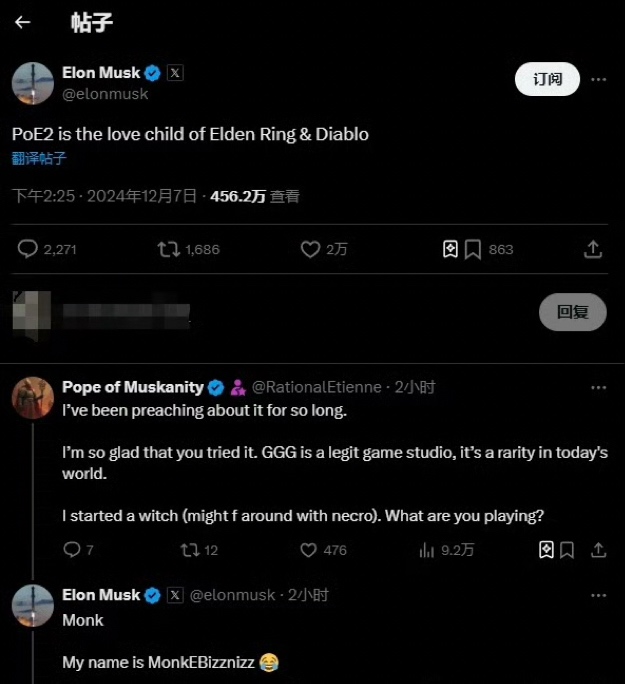Click the back arrow at top
The height and width of the screenshot is (684, 625).
coord(22,22)
